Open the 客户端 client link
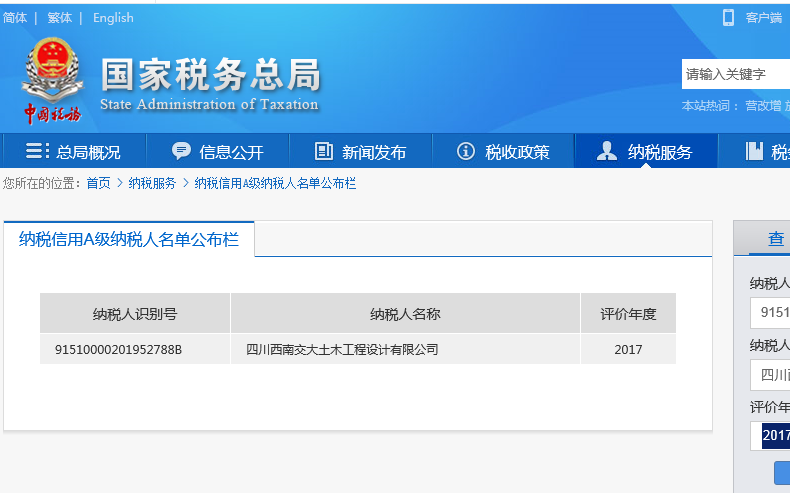 pyautogui.click(x=764, y=18)
